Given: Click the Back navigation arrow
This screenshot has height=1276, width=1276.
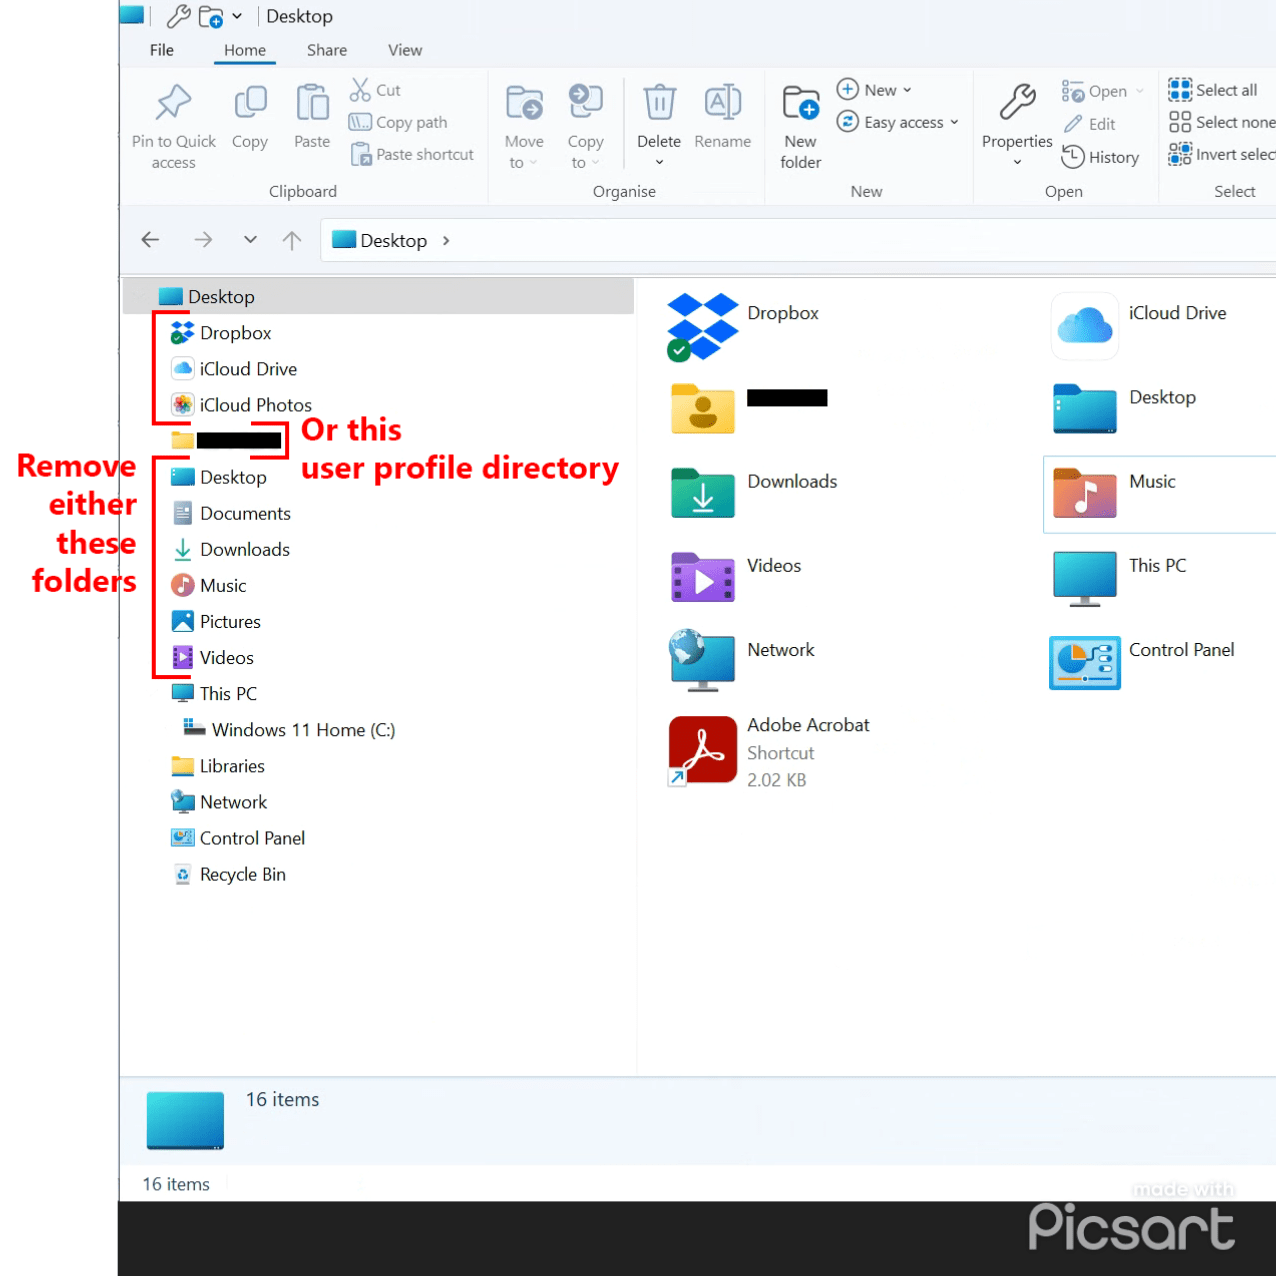Looking at the screenshot, I should click(150, 240).
